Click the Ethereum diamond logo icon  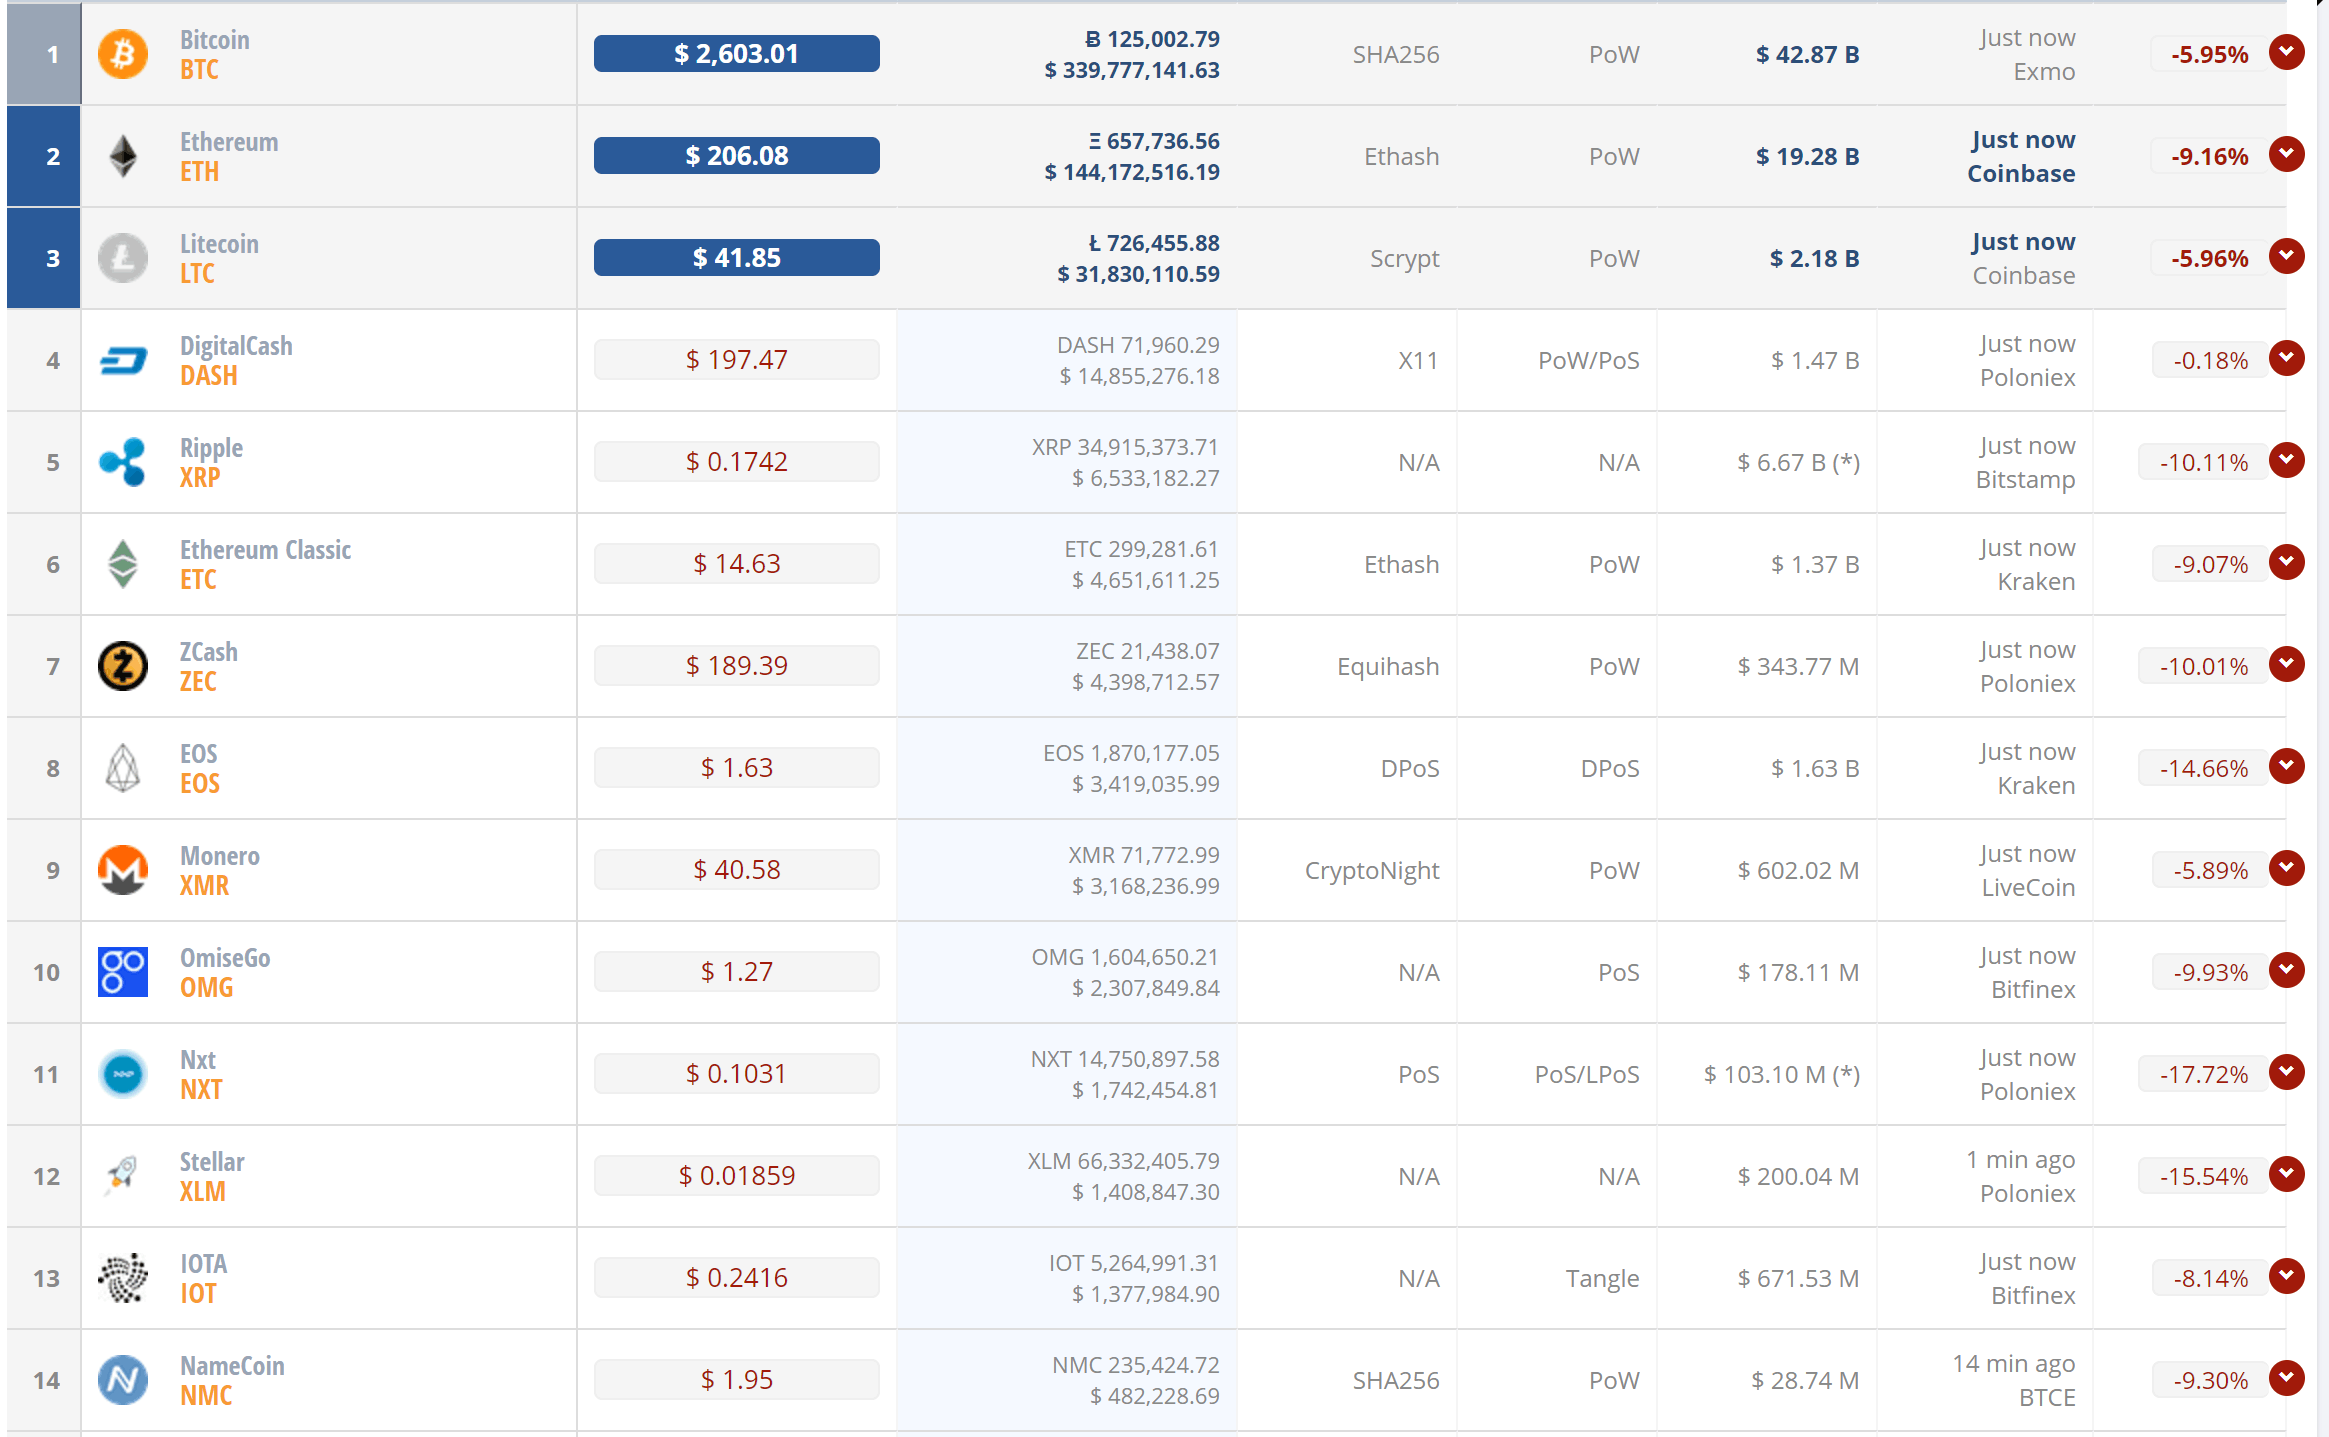[123, 156]
